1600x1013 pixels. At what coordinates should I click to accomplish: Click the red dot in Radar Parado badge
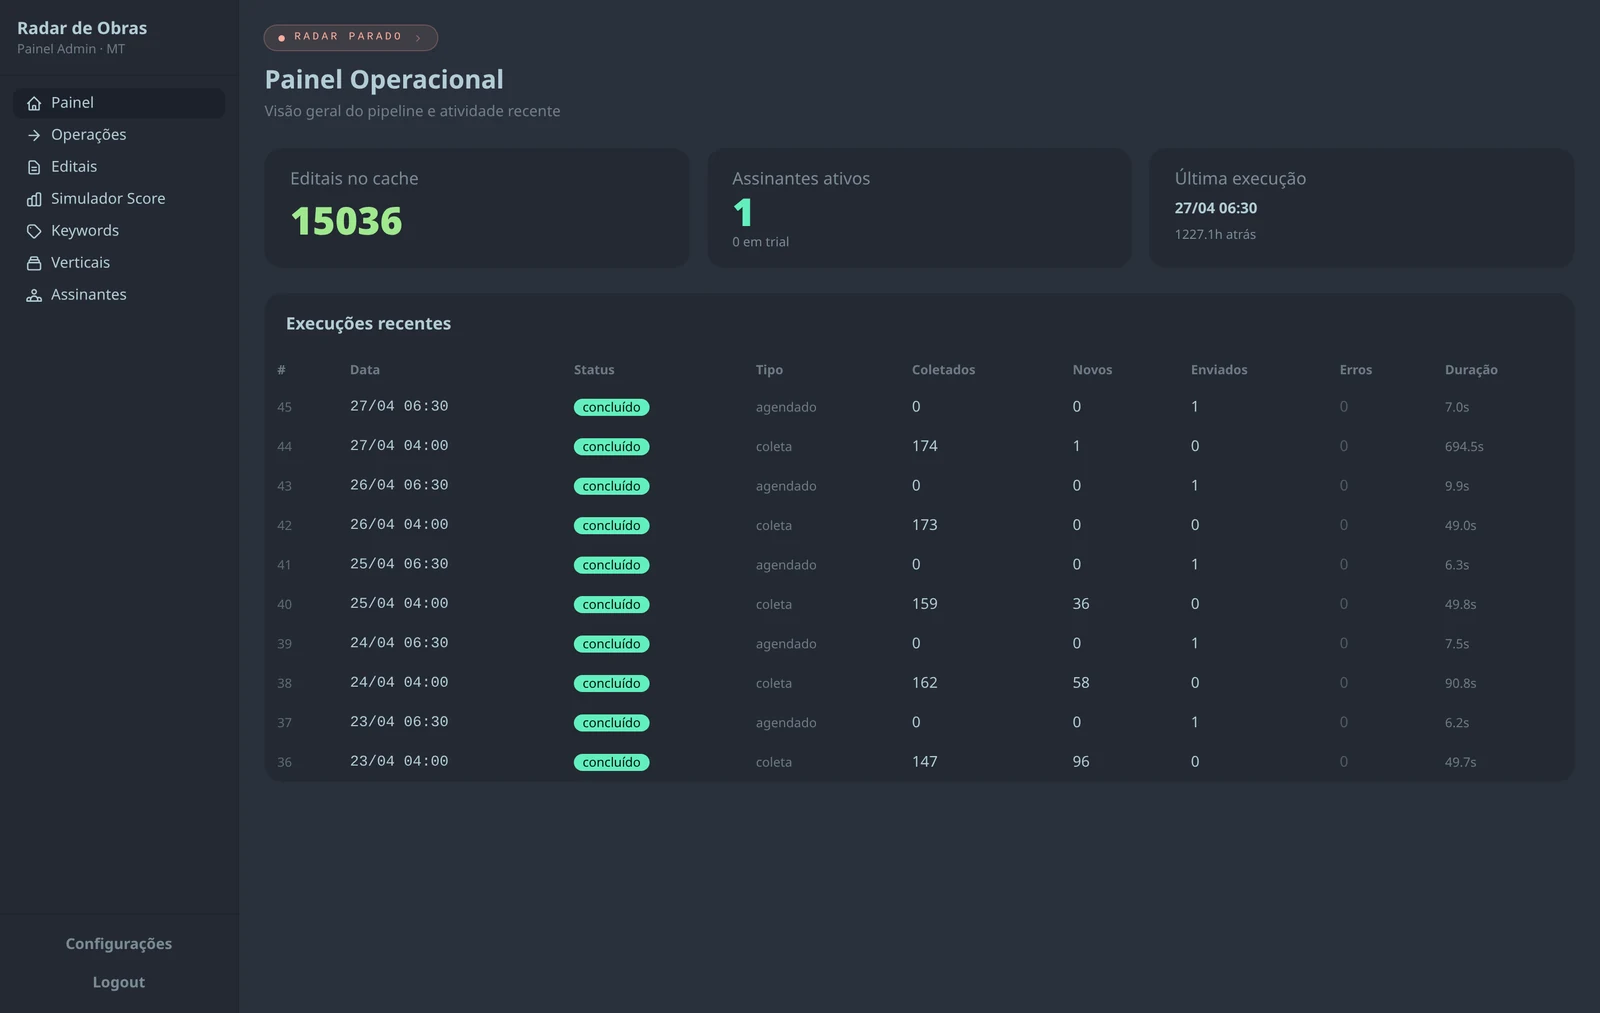281,37
